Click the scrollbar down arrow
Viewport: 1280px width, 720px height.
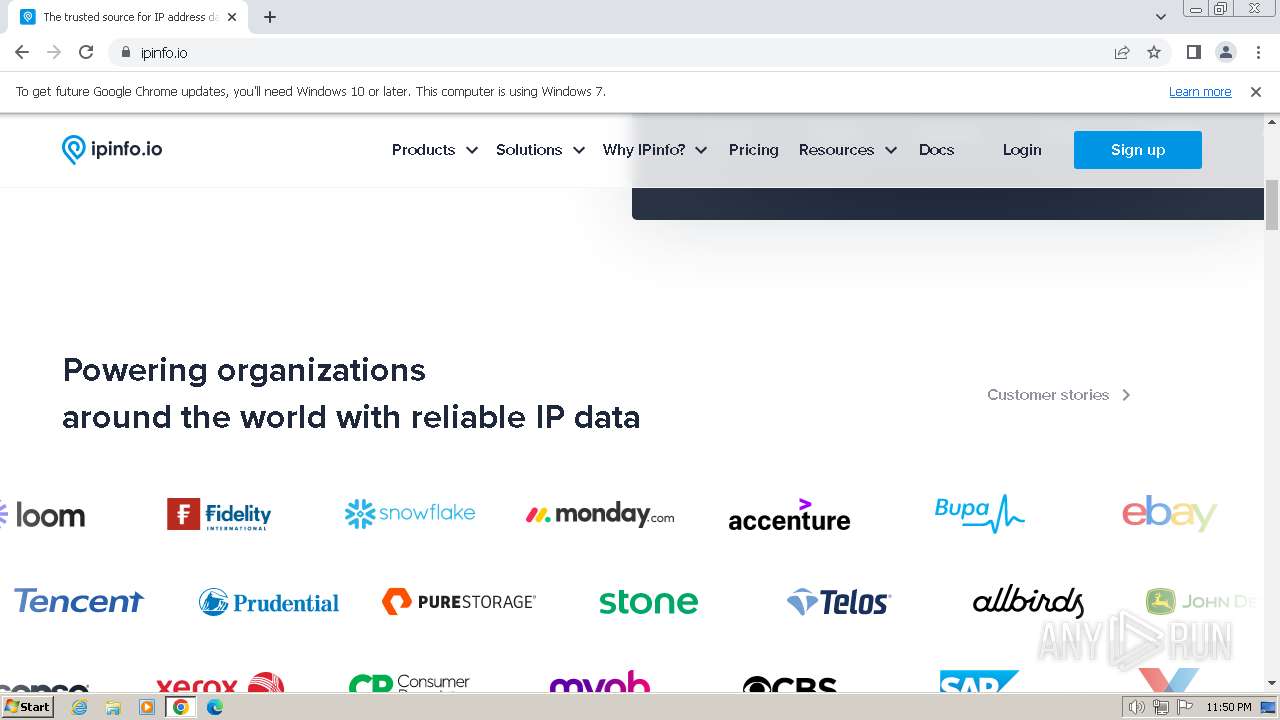click(1272, 684)
